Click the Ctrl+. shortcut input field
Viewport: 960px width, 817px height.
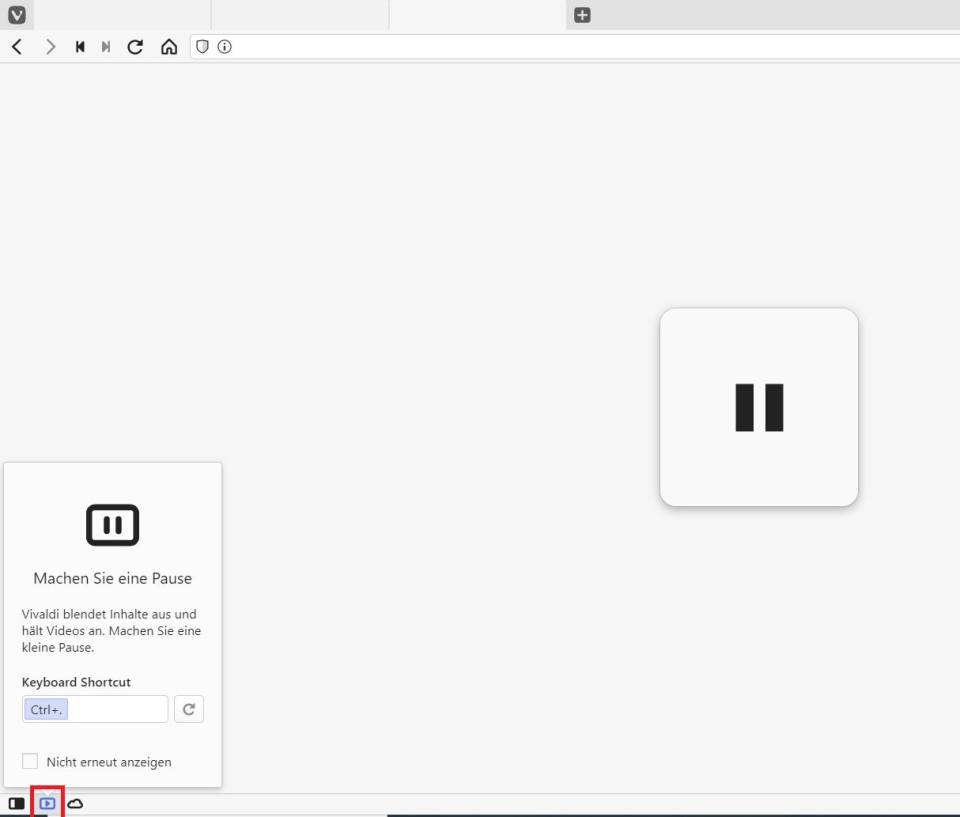pos(95,709)
